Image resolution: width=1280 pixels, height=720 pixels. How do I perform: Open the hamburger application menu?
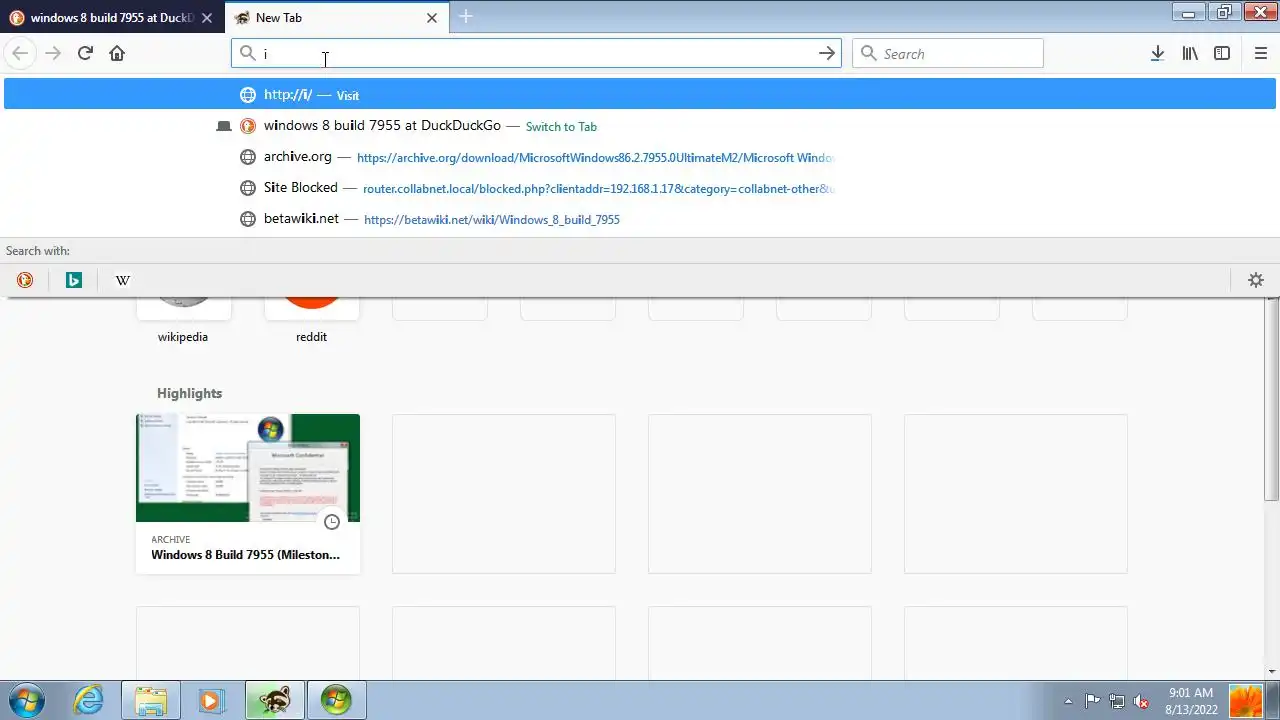pyautogui.click(x=1260, y=53)
